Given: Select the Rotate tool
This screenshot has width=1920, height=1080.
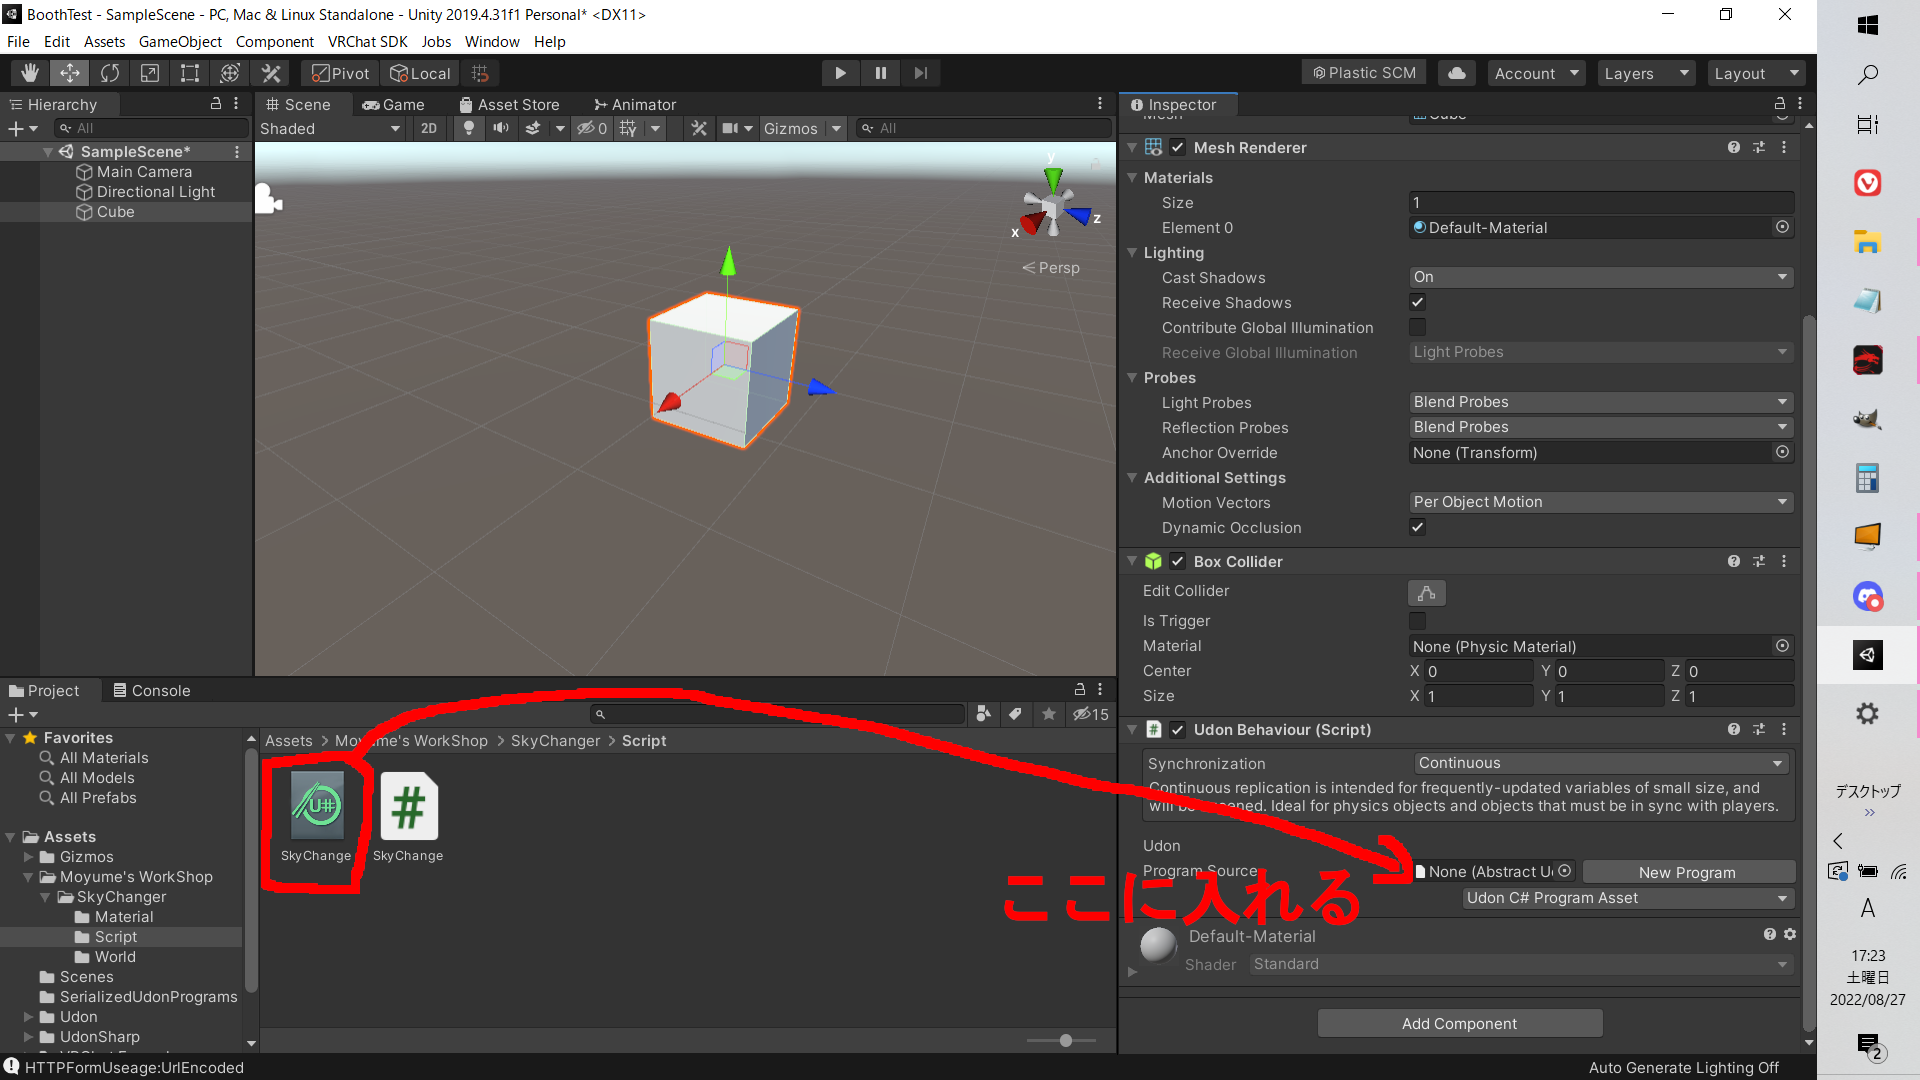Looking at the screenshot, I should [x=110, y=73].
